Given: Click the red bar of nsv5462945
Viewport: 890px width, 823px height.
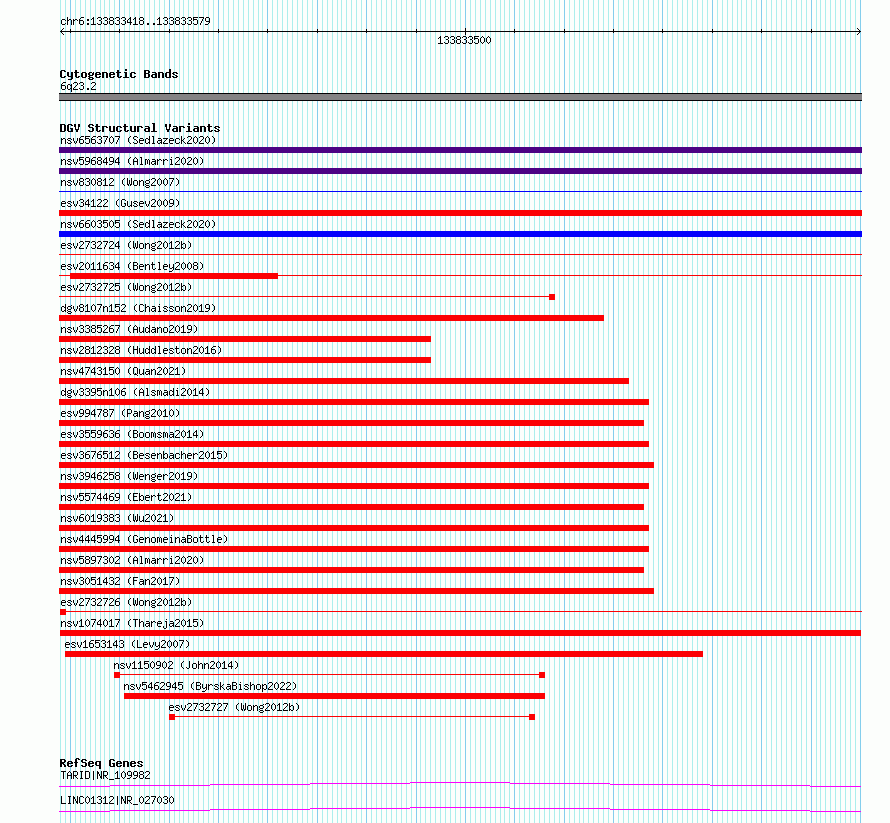Looking at the screenshot, I should [334, 696].
